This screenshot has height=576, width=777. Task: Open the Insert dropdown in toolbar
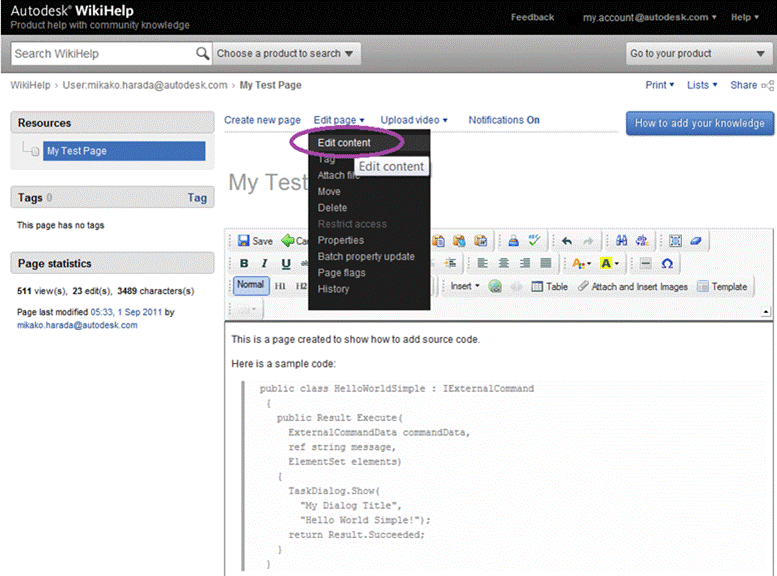(x=464, y=287)
